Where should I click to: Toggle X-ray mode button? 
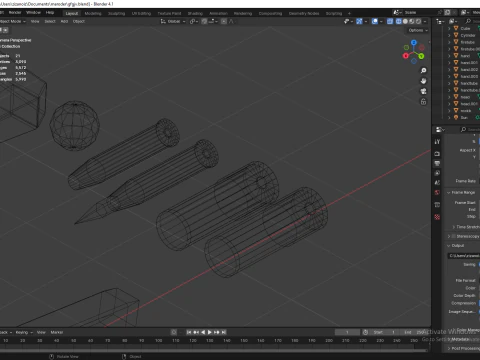[390, 21]
